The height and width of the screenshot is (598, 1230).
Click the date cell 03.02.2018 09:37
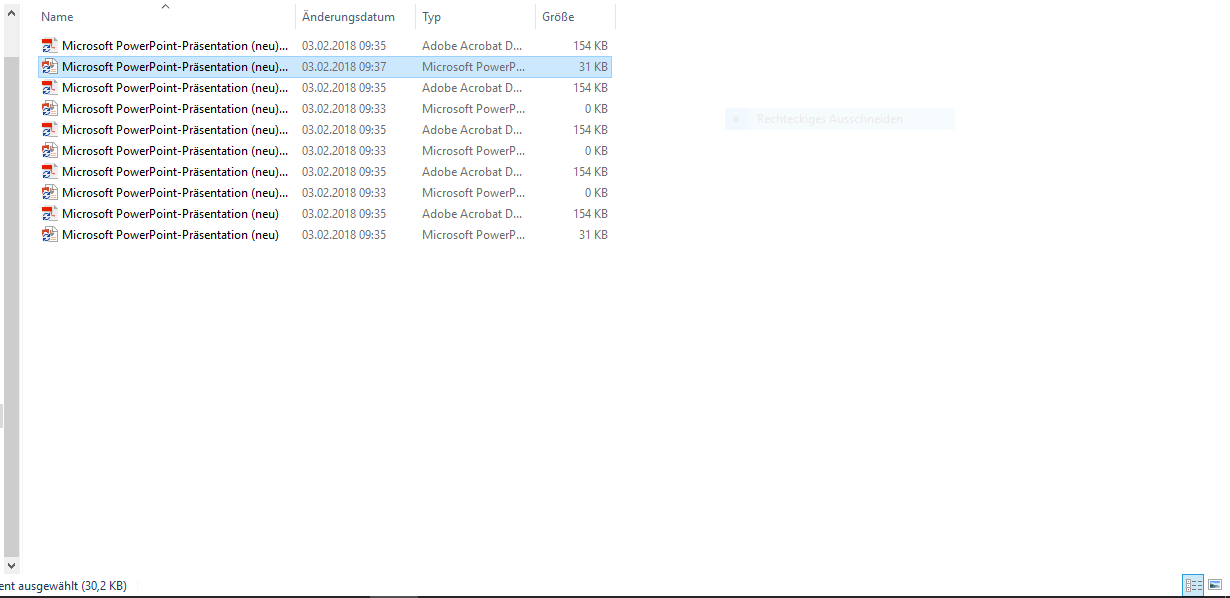(344, 67)
